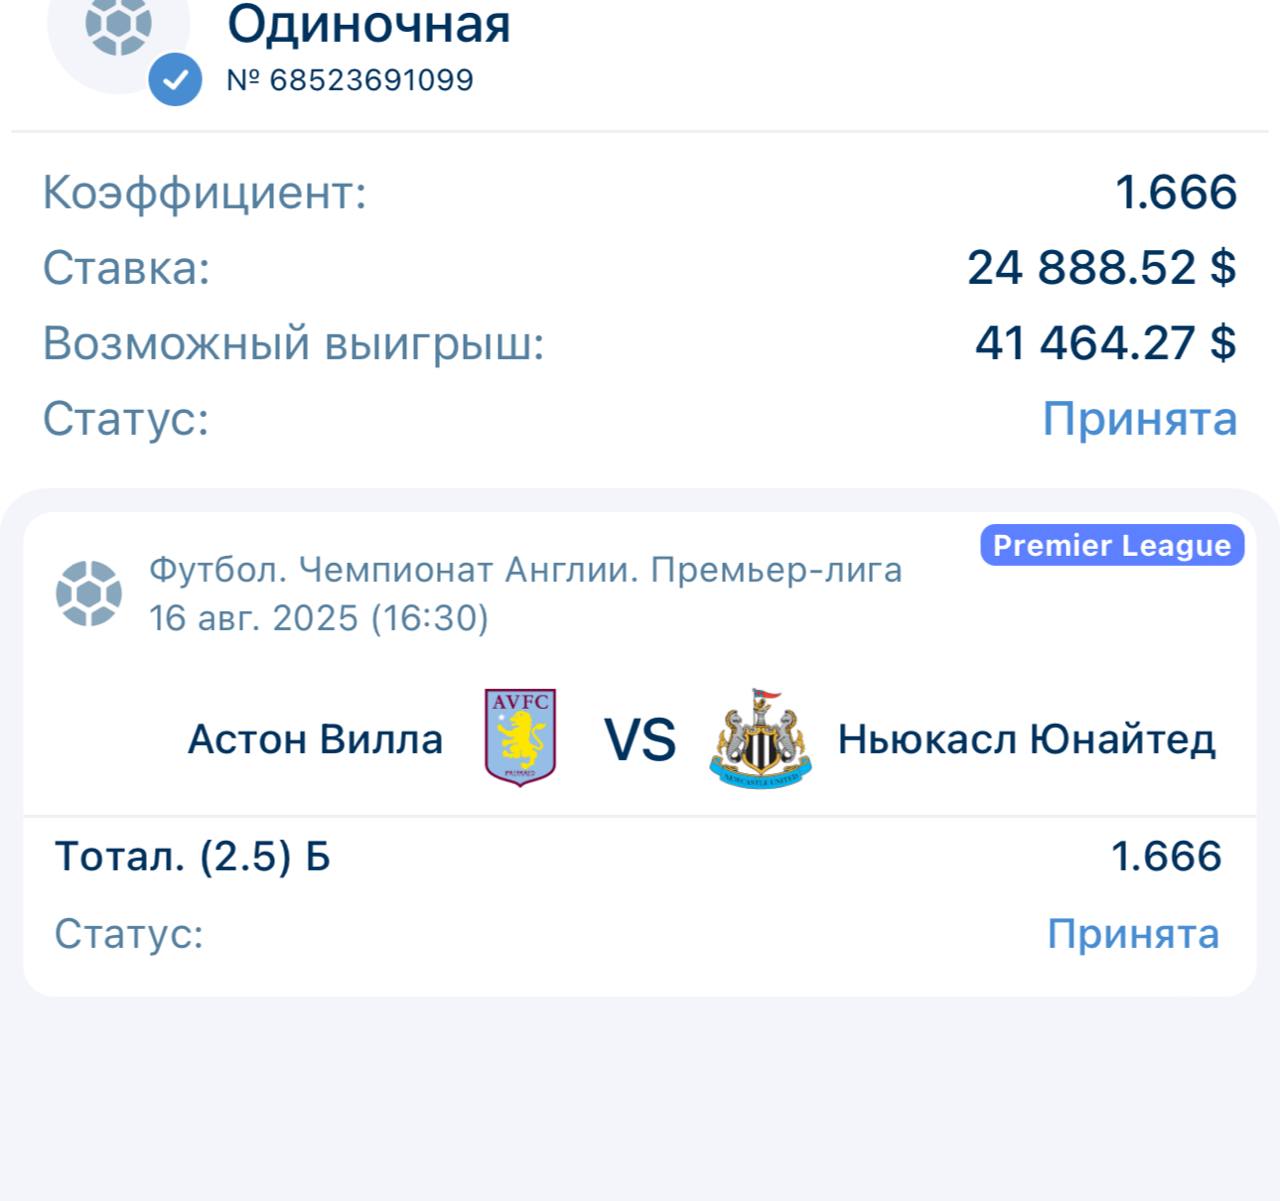The width and height of the screenshot is (1280, 1201).
Task: Tap the coefficient value 1.666 in the summary
Action: coord(1176,192)
